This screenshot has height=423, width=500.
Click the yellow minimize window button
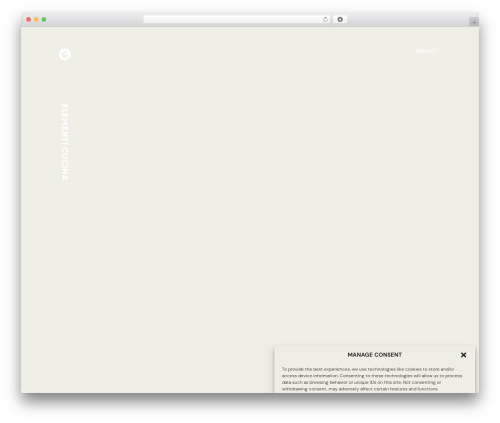[x=36, y=20]
